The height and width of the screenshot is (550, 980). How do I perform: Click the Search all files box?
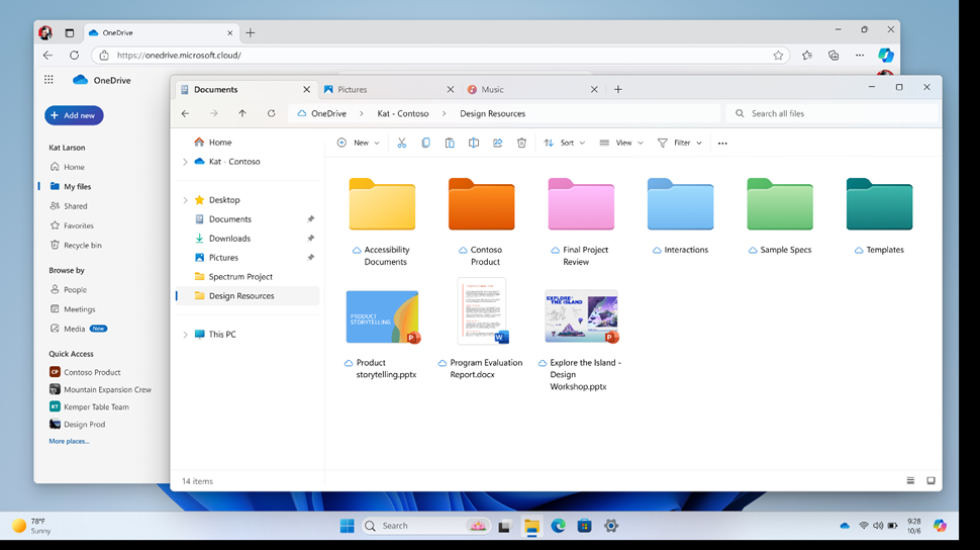[x=832, y=114]
